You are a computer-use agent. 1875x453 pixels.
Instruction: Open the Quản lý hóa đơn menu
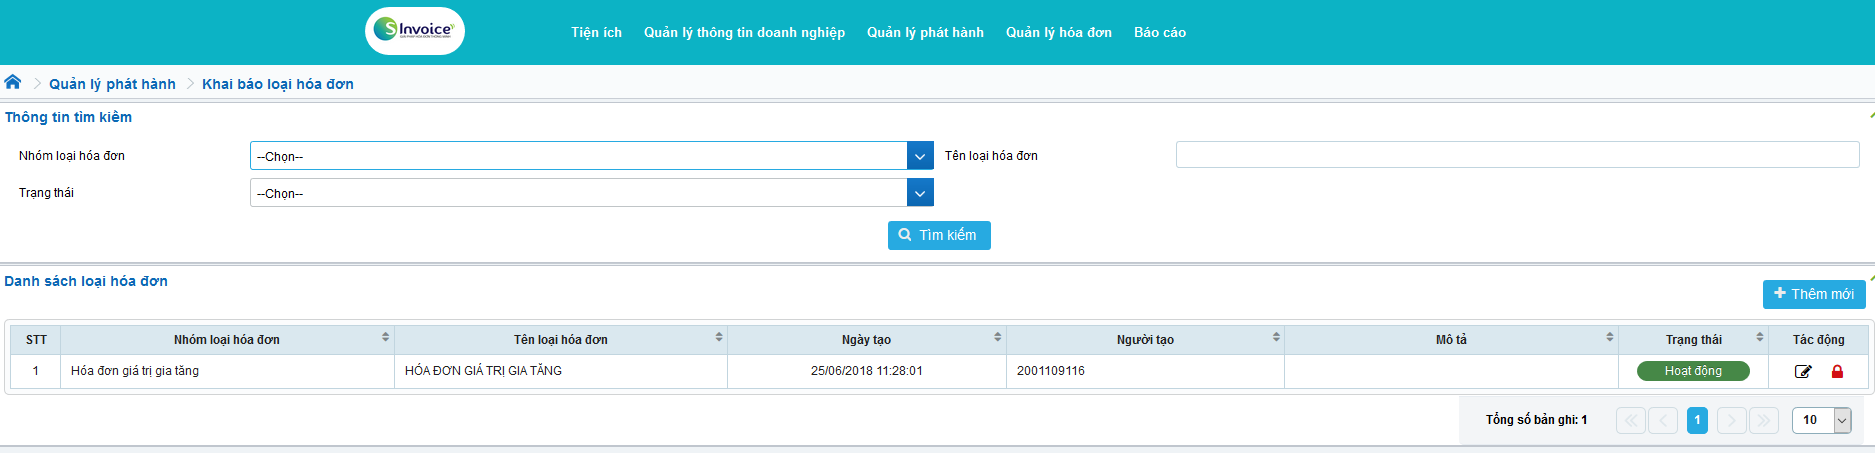(1058, 33)
